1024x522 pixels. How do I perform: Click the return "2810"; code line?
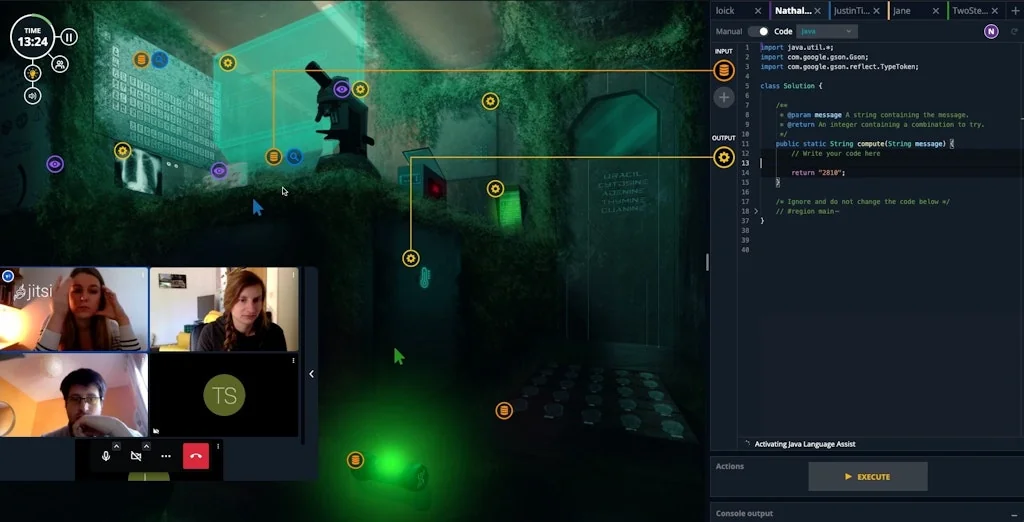point(818,172)
